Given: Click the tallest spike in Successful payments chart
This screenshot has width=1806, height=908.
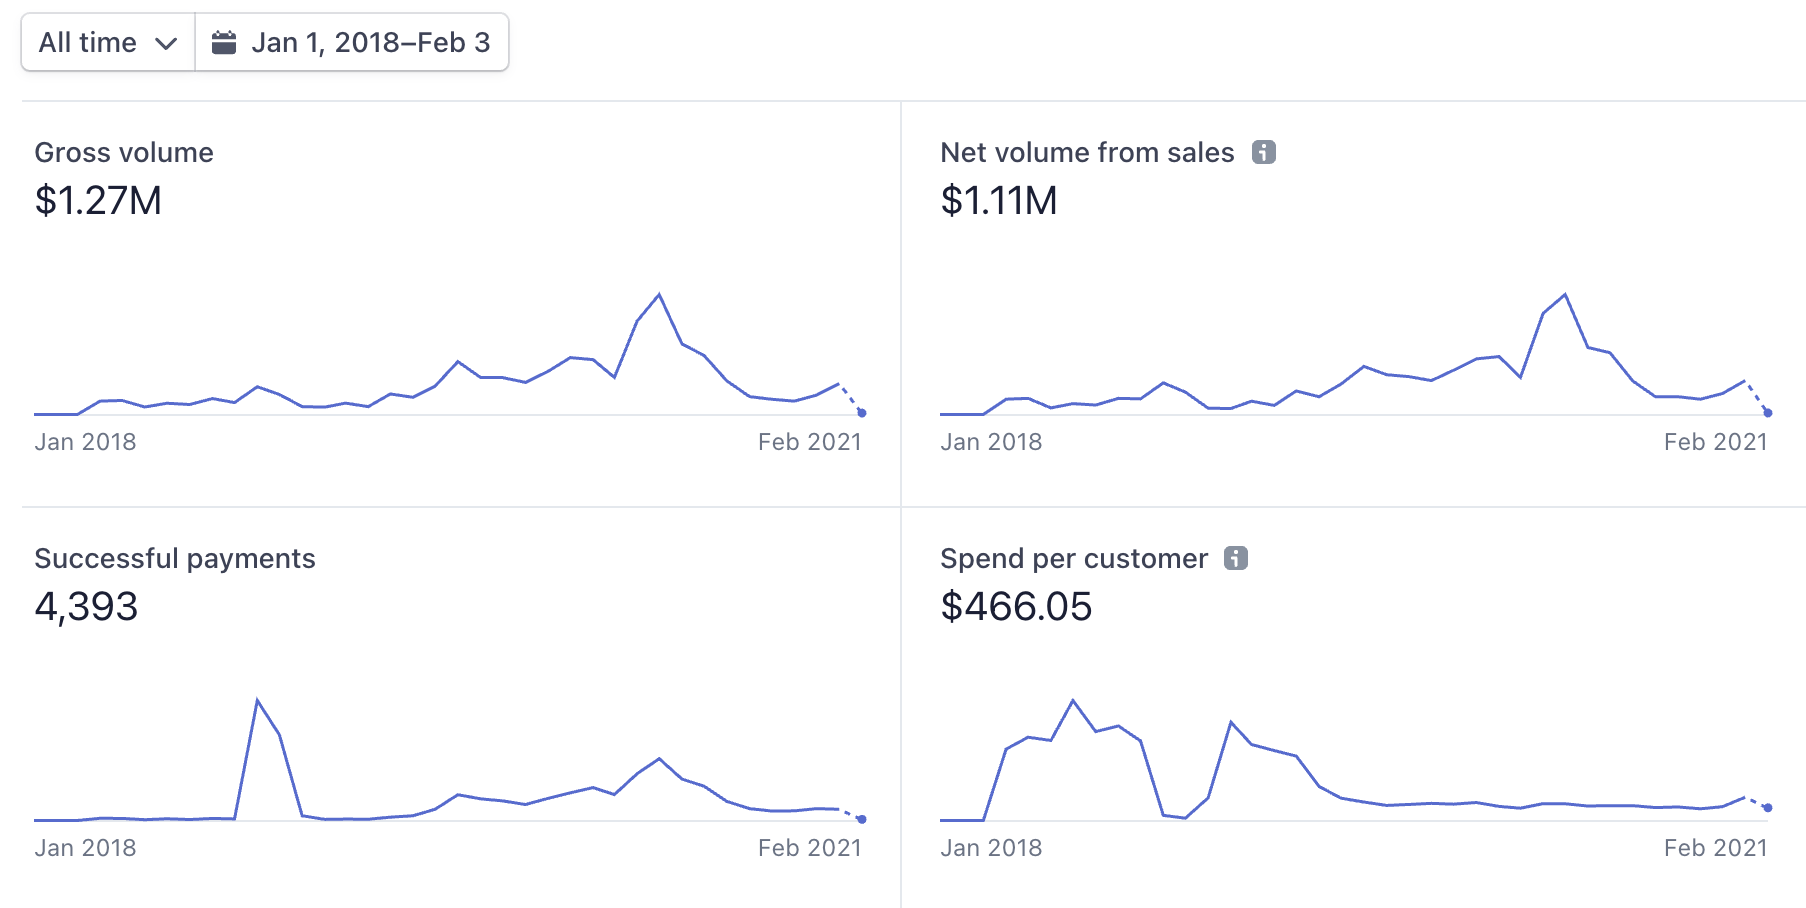Looking at the screenshot, I should coord(258,700).
